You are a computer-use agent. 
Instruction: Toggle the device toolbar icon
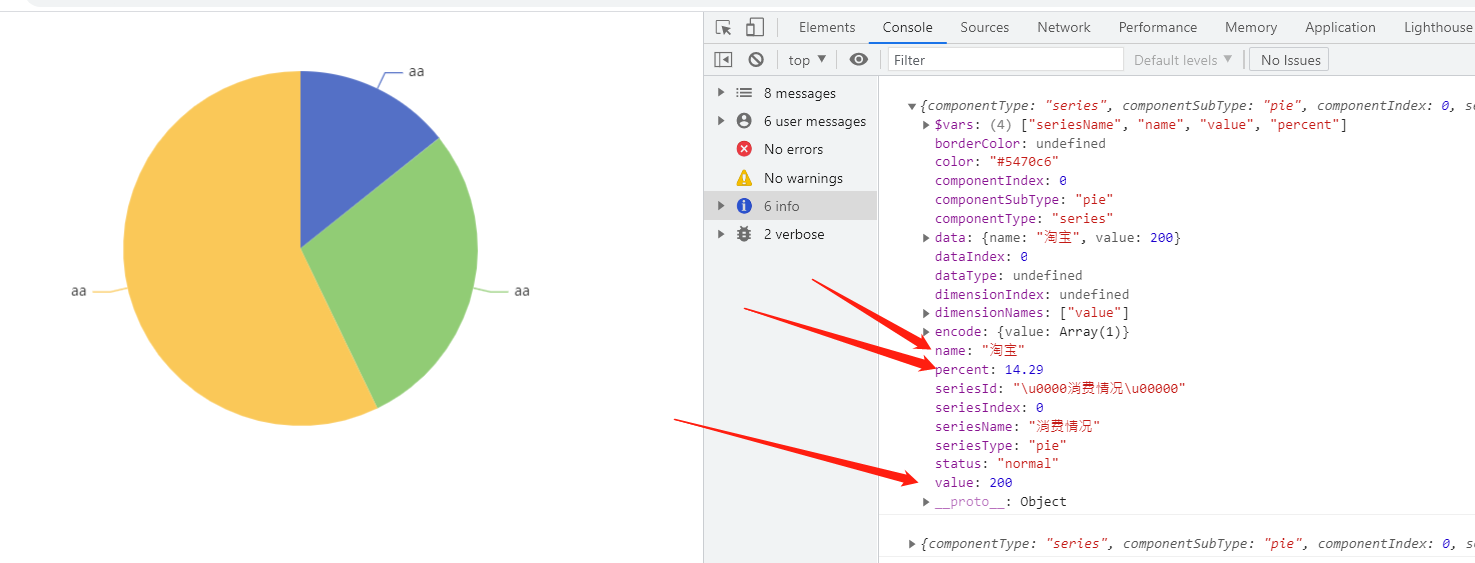point(755,27)
